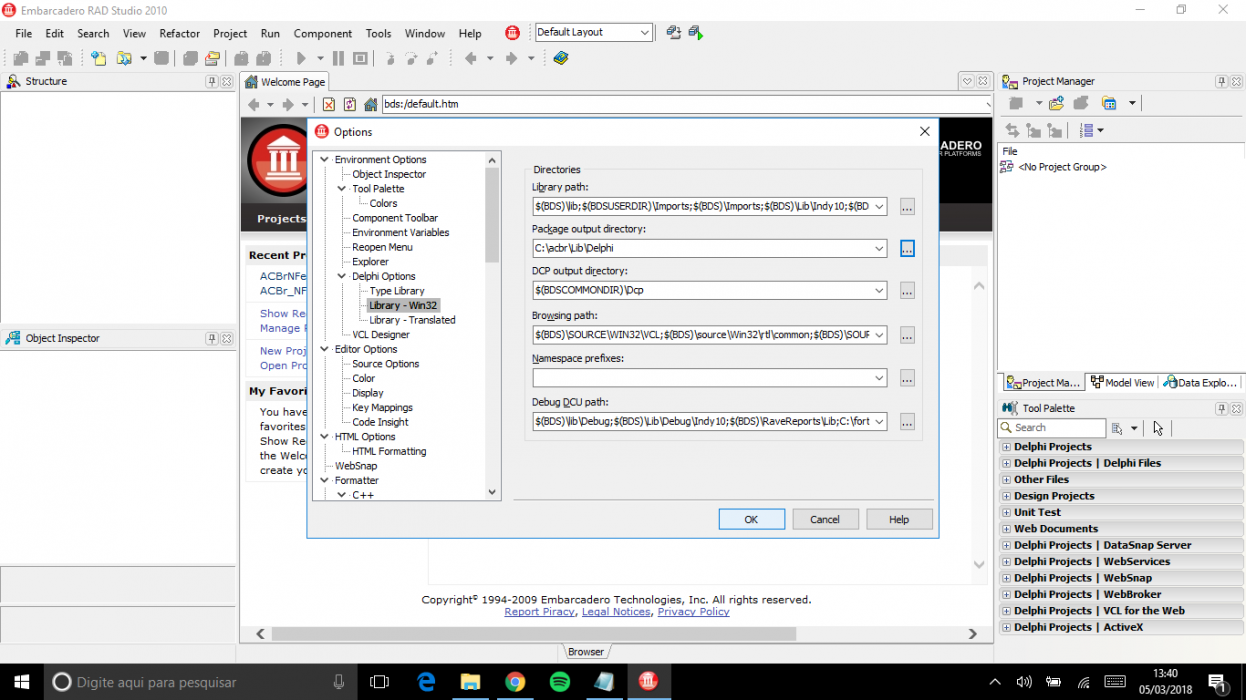Open browse button for Package output directory
This screenshot has height=700, width=1246.
point(907,248)
